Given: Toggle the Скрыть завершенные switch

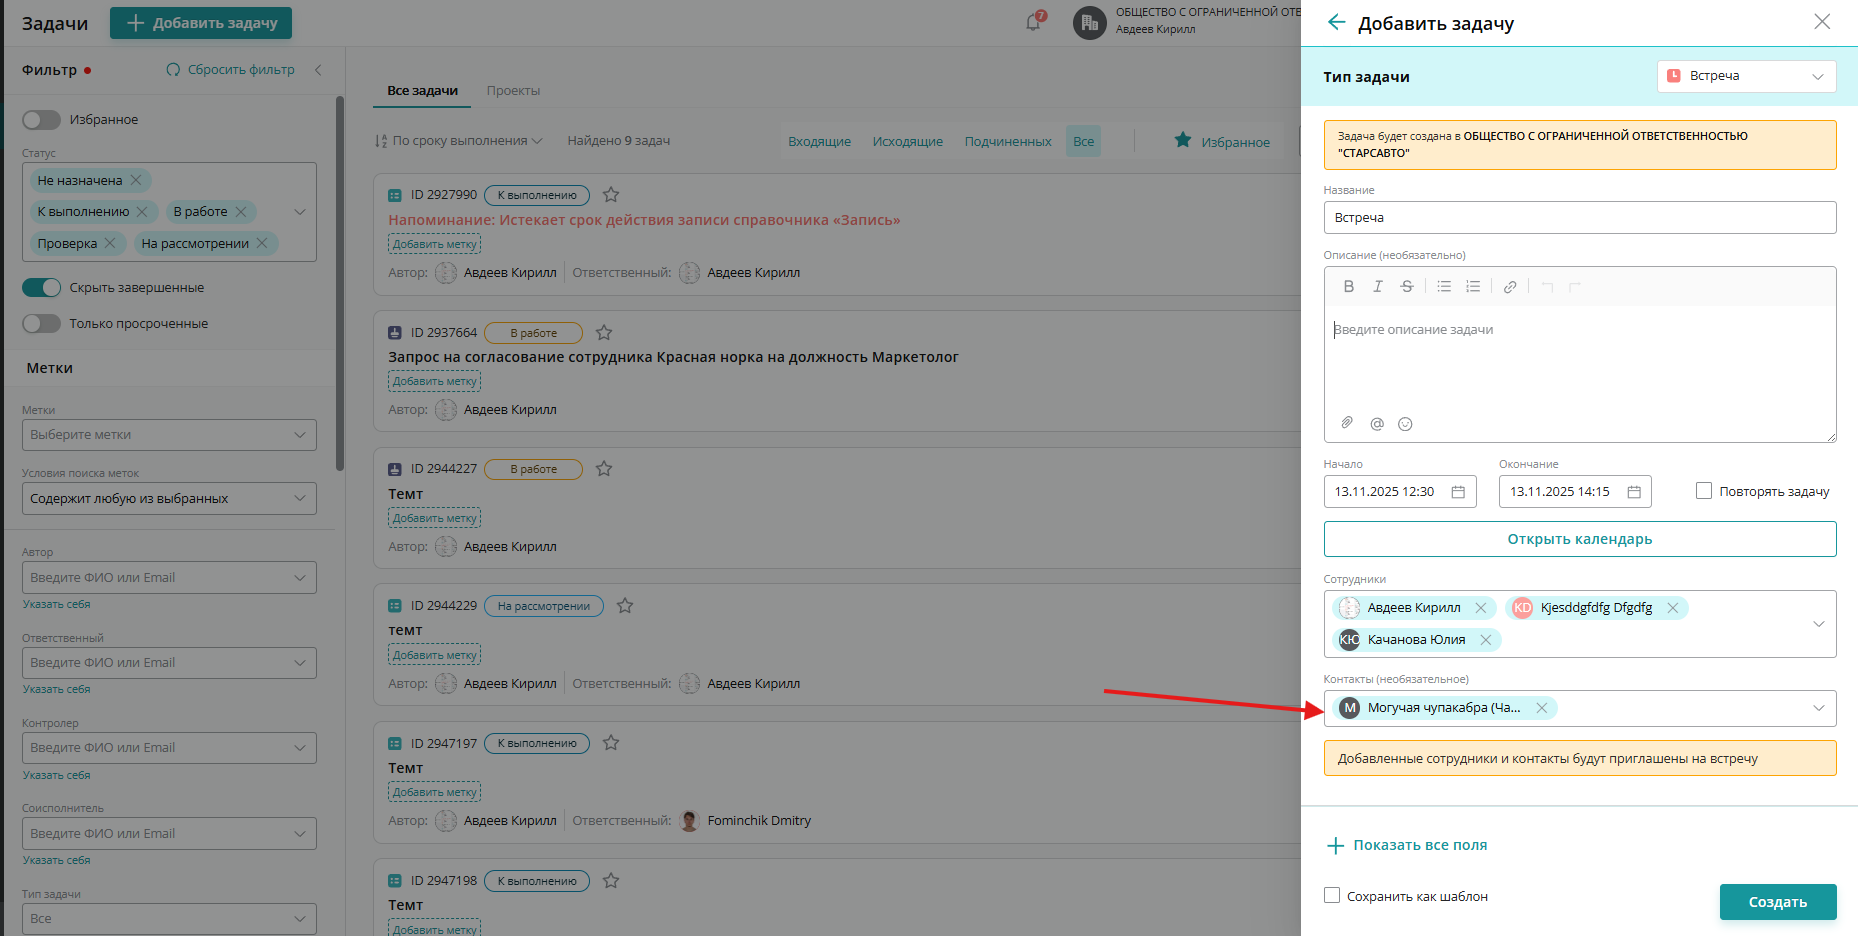Looking at the screenshot, I should [x=41, y=288].
